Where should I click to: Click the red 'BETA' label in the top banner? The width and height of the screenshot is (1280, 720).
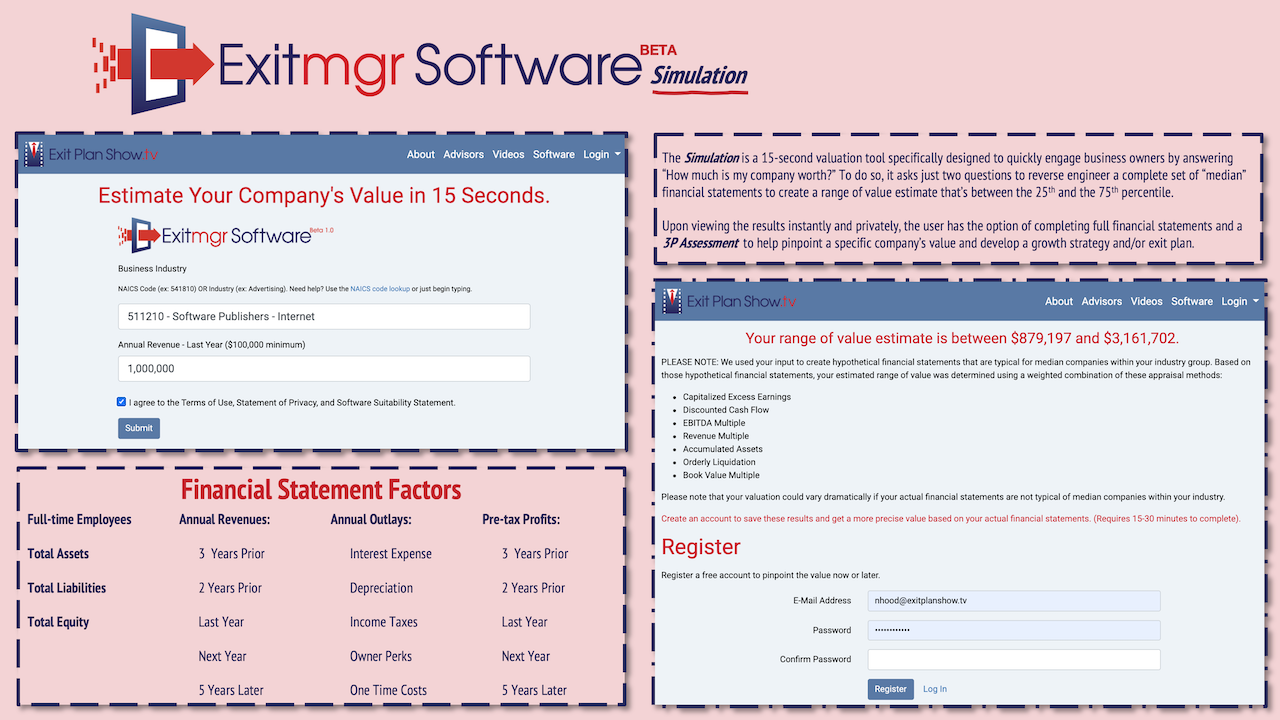(x=659, y=50)
